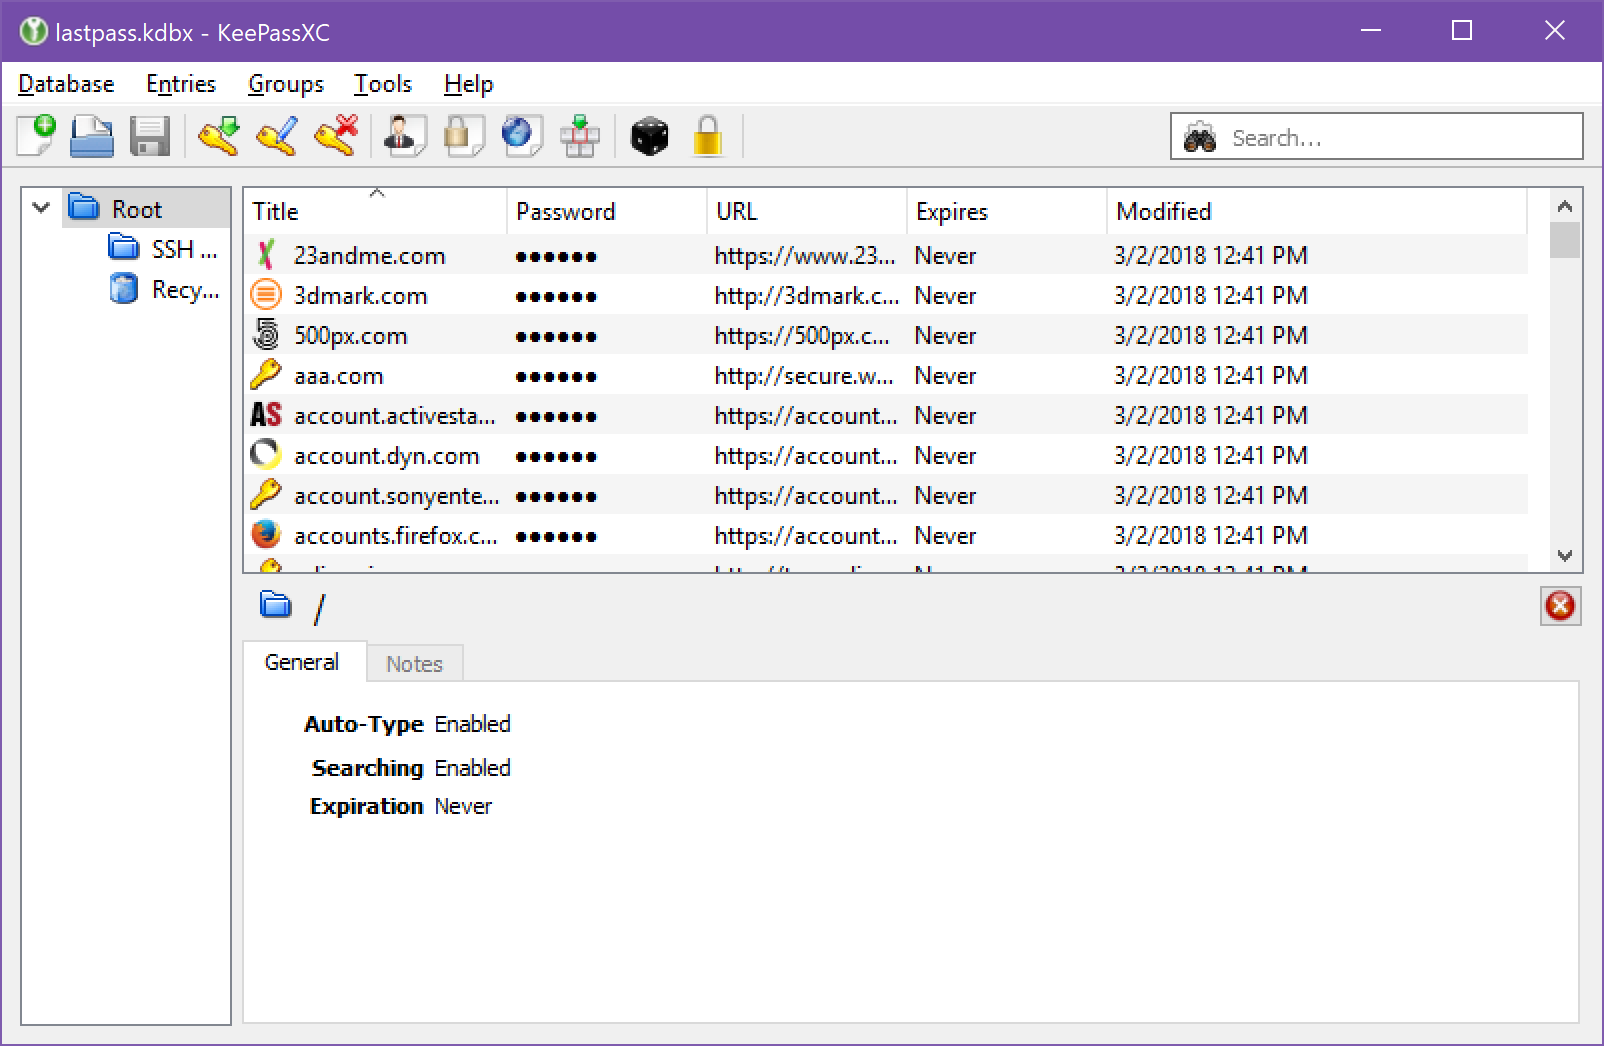Select the 23andme.com title text
The image size is (1604, 1046).
point(369,256)
